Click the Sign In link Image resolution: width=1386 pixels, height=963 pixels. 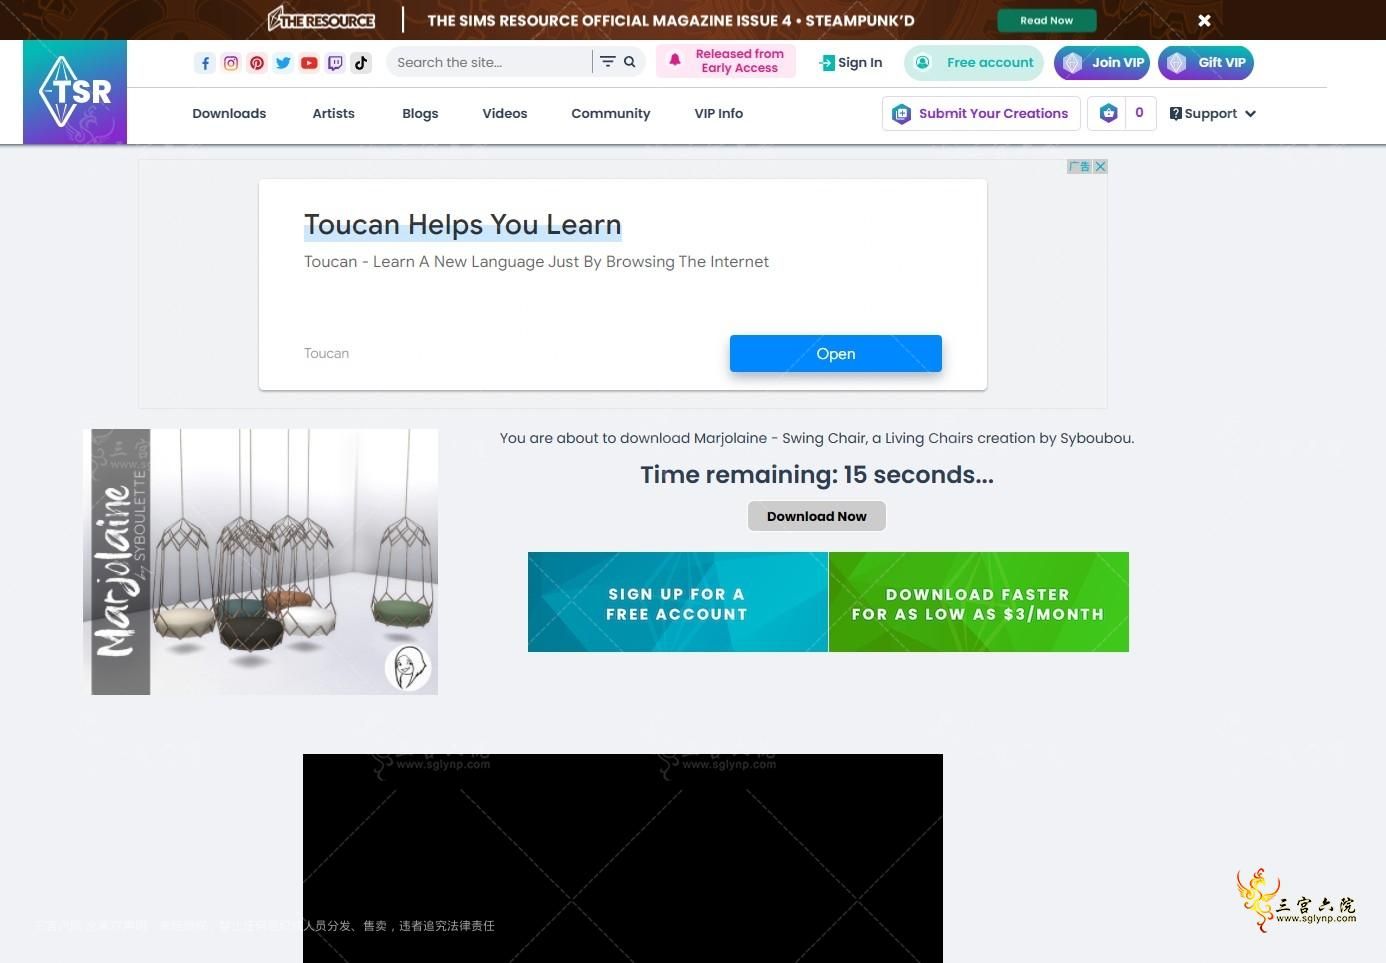click(x=850, y=62)
